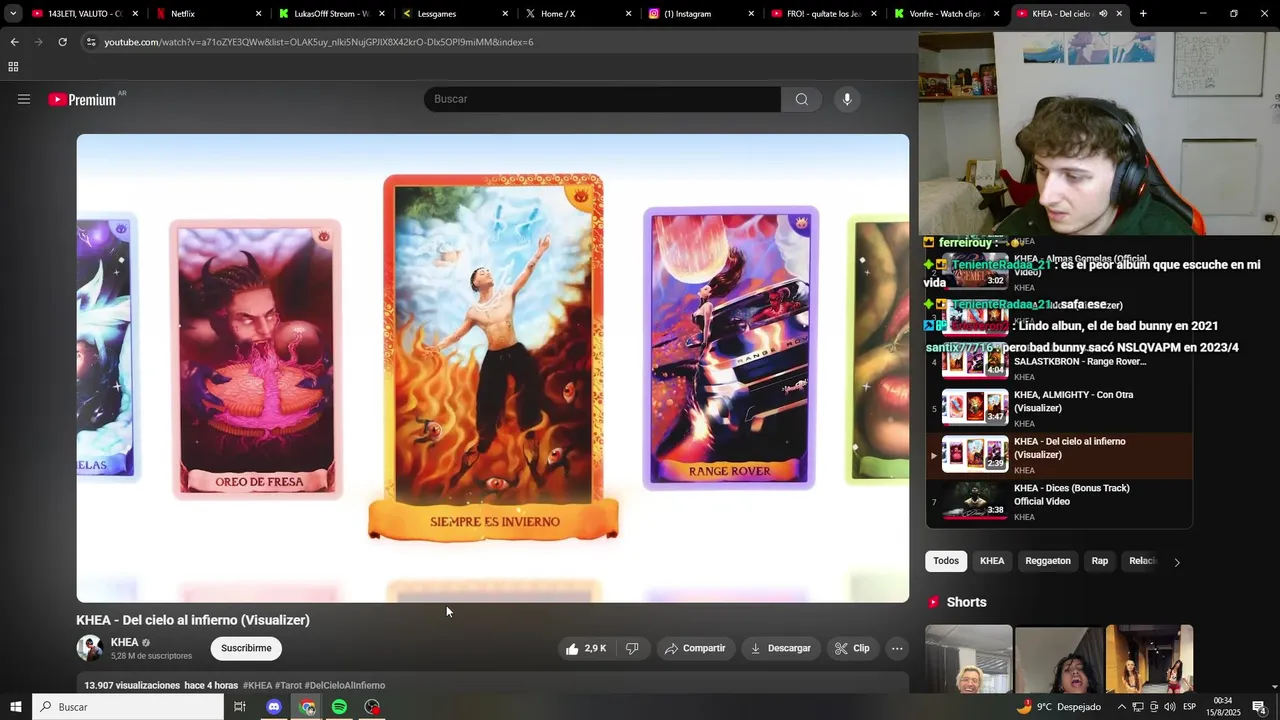Select the Reggaeton filter chip
Viewport: 1280px width, 720px height.
pyautogui.click(x=1048, y=561)
